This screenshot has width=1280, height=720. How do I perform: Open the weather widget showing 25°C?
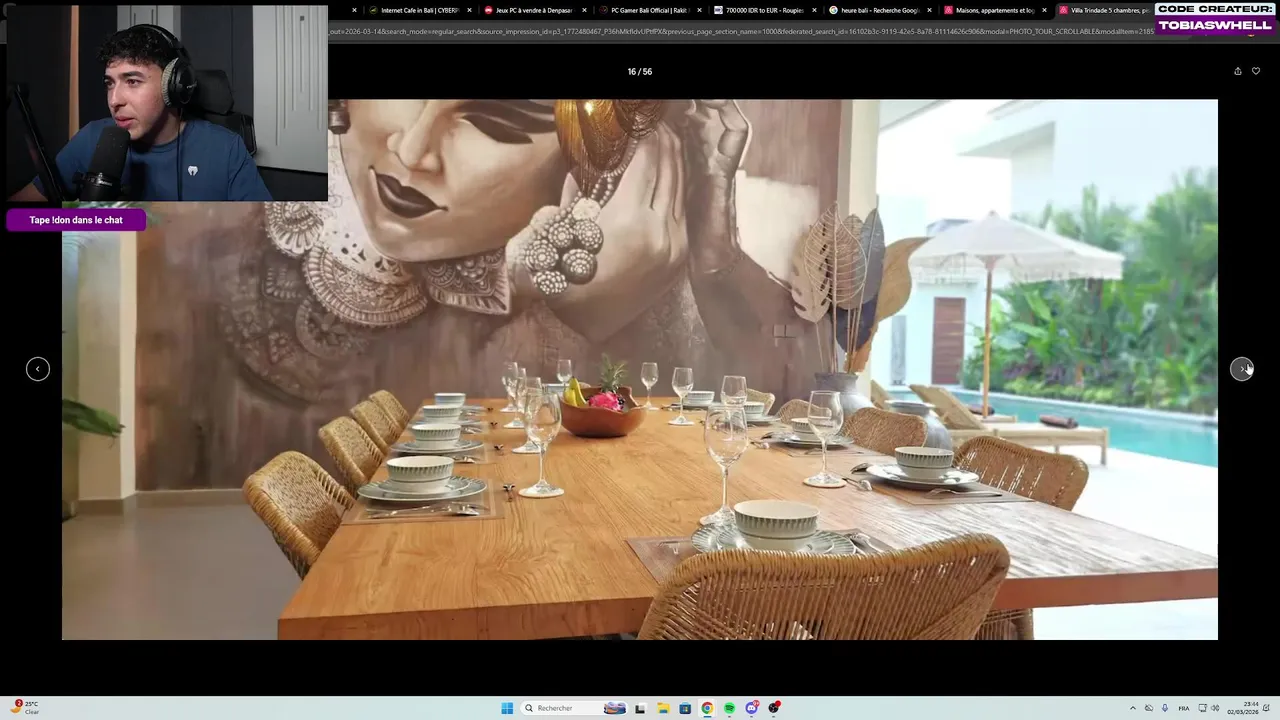pos(26,708)
